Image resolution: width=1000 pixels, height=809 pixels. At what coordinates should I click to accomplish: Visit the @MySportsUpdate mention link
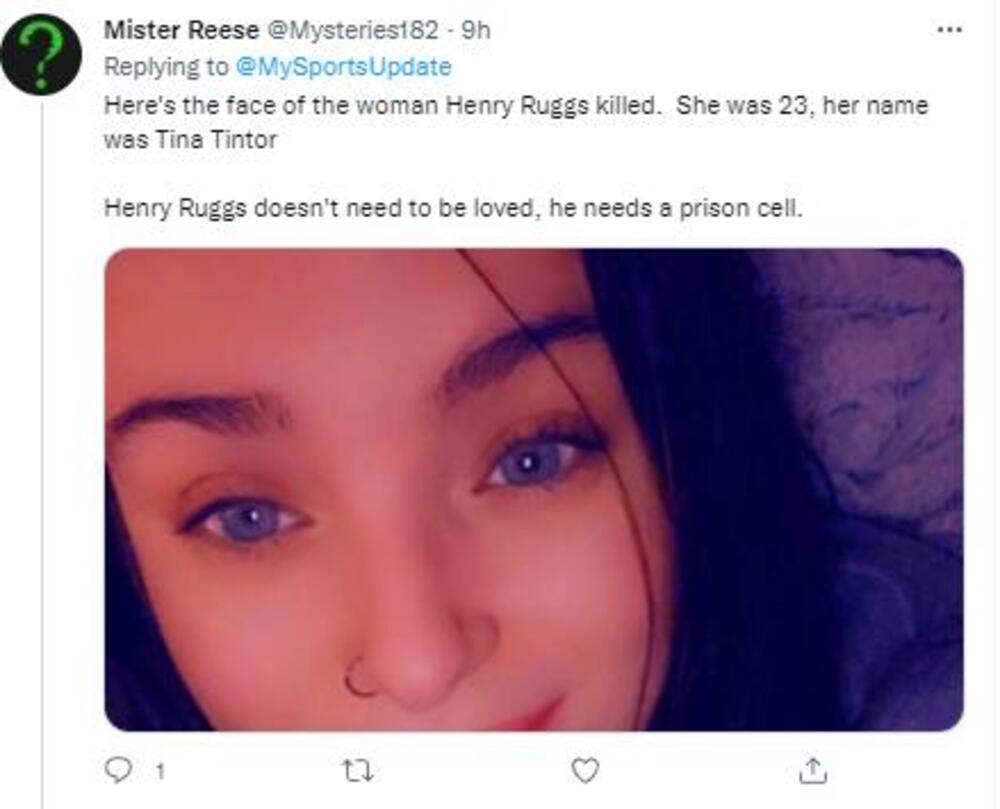[x=343, y=67]
